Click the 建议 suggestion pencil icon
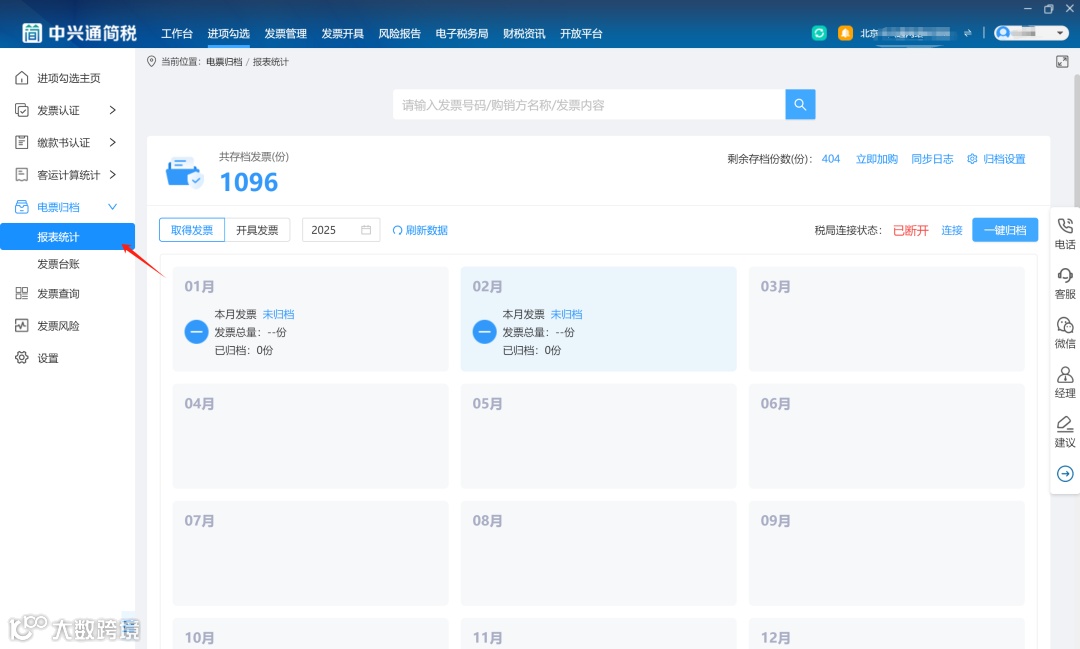Screen dimensions: 1080x649 click(1065, 423)
